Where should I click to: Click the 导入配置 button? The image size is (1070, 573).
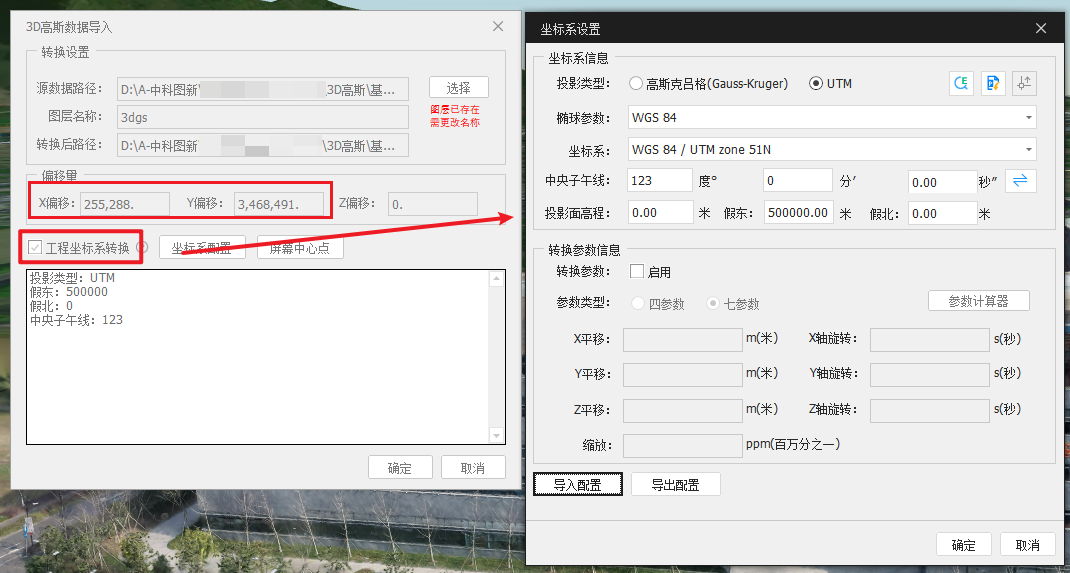pos(577,485)
